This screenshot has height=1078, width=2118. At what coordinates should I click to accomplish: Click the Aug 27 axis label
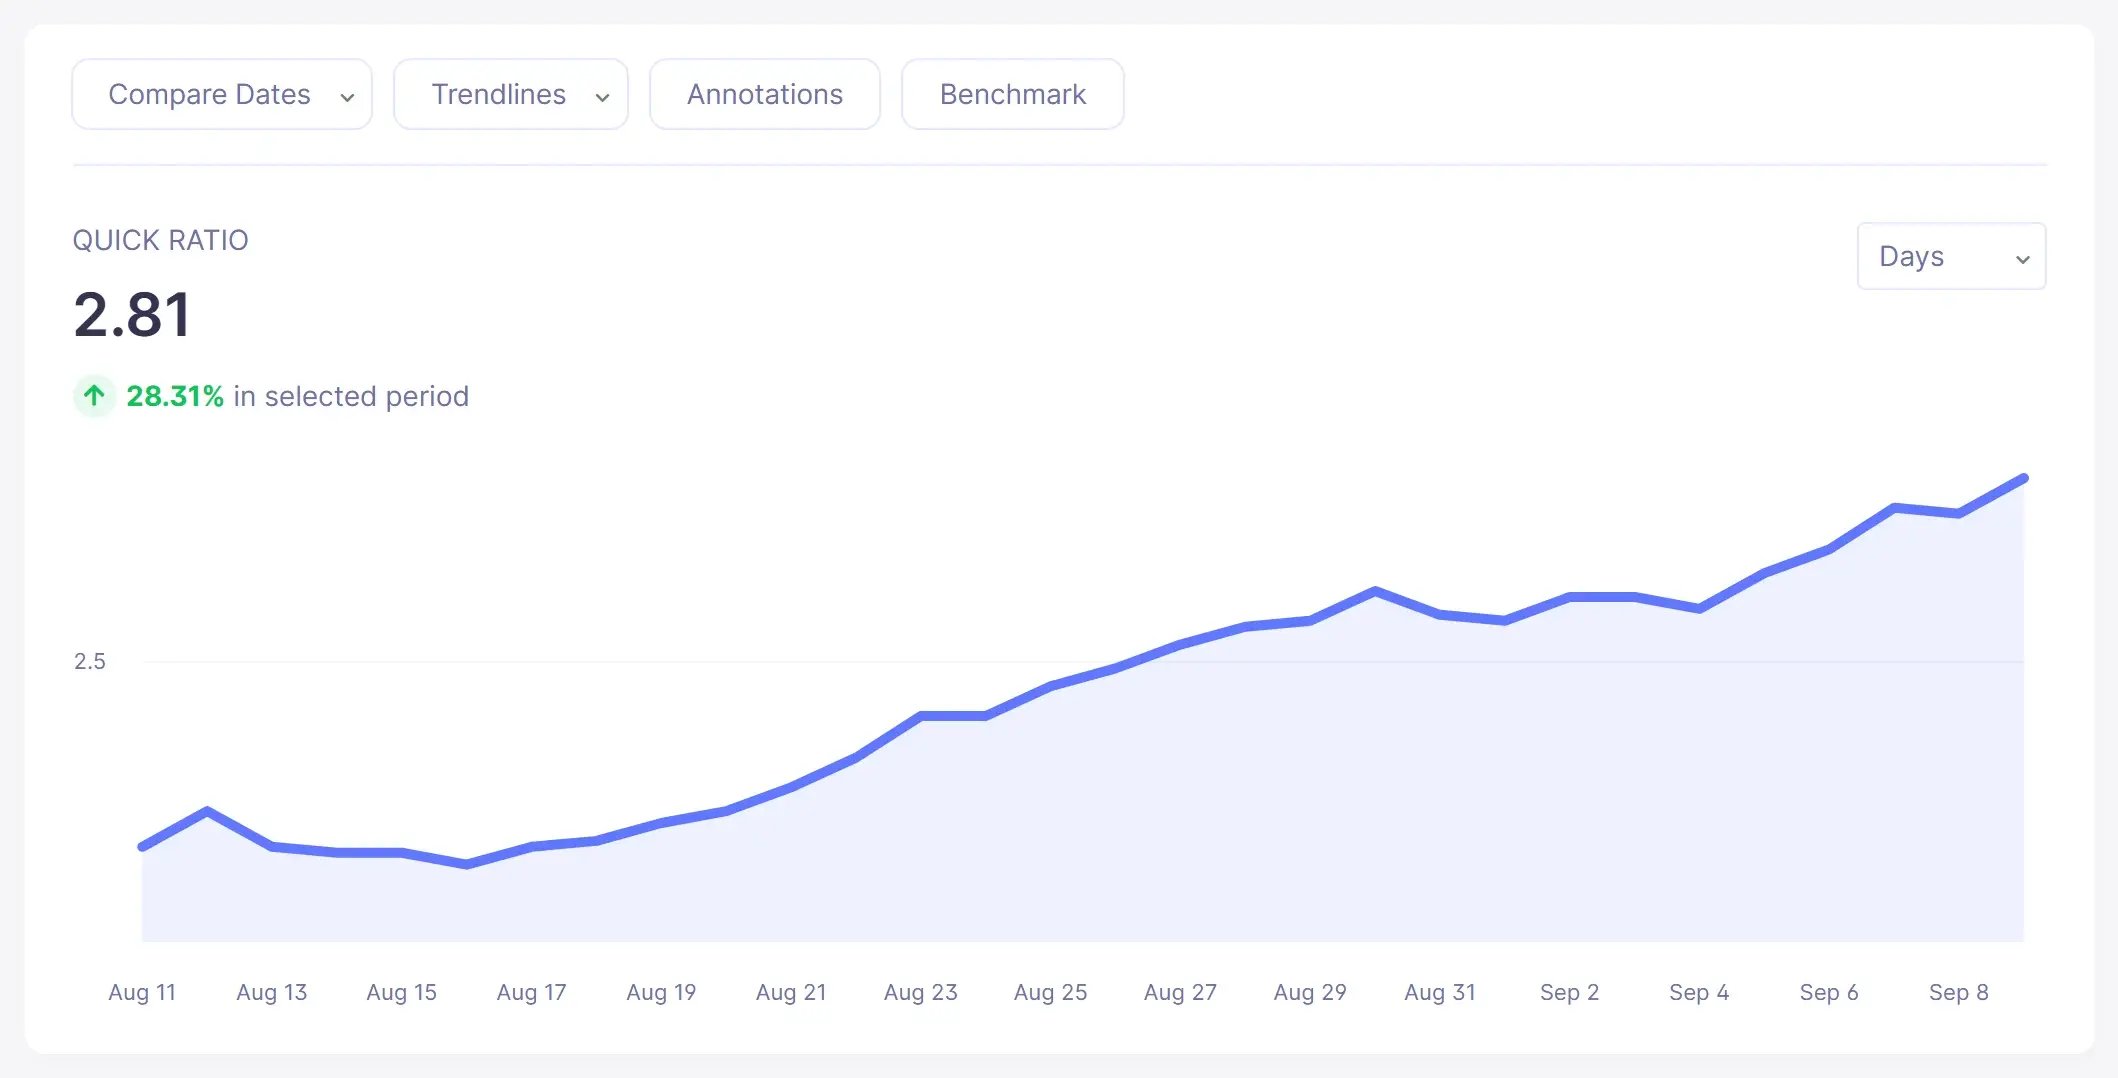coord(1180,992)
